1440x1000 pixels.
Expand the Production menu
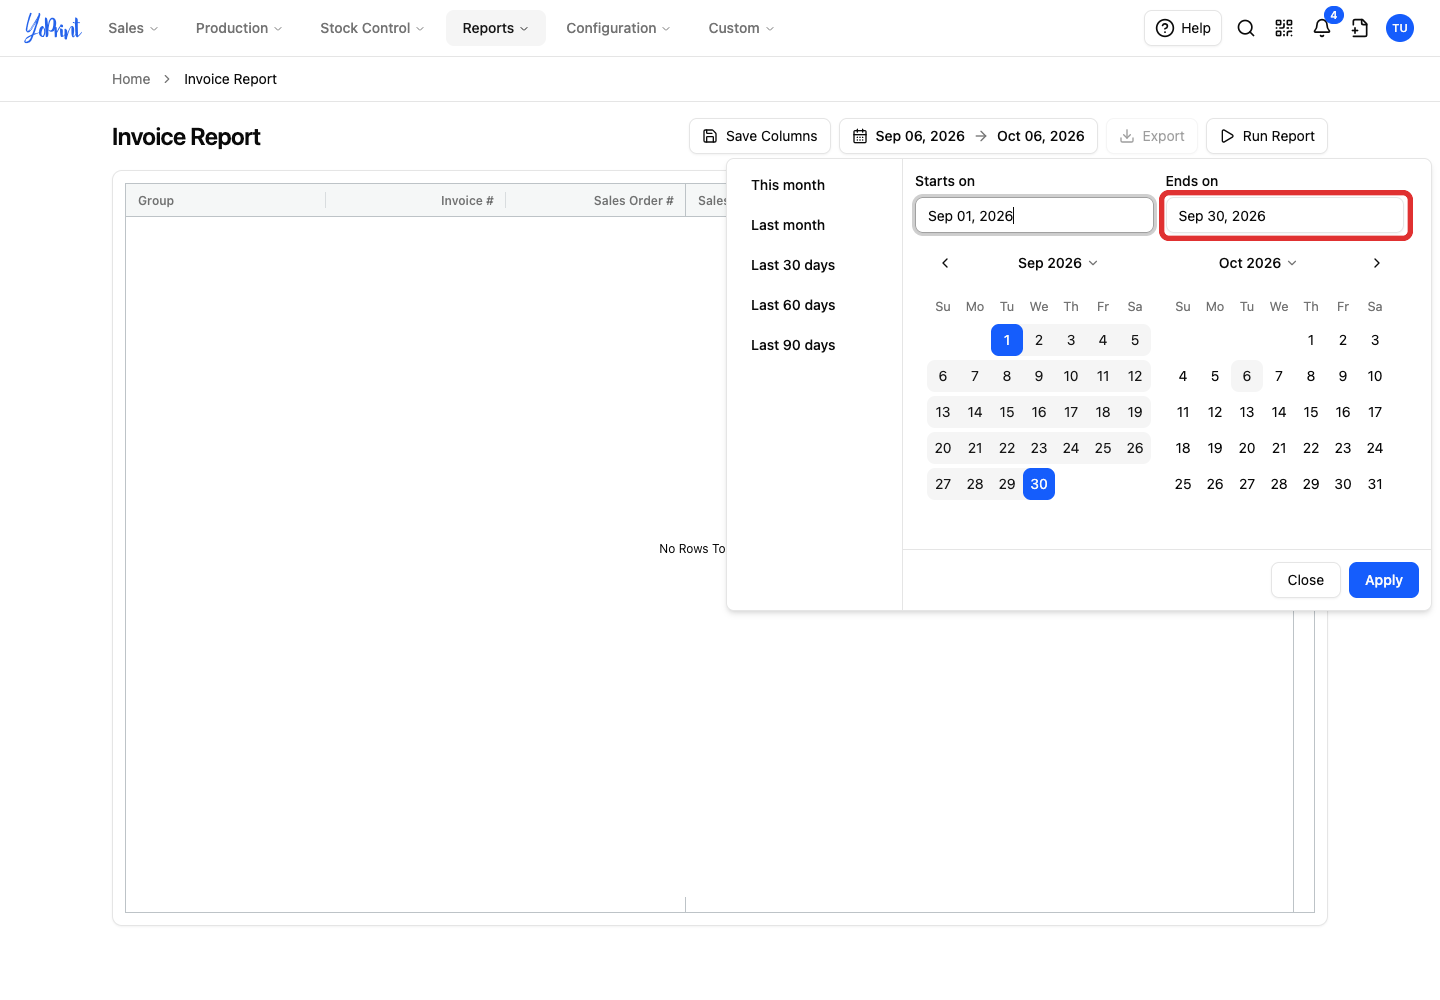coord(239,28)
